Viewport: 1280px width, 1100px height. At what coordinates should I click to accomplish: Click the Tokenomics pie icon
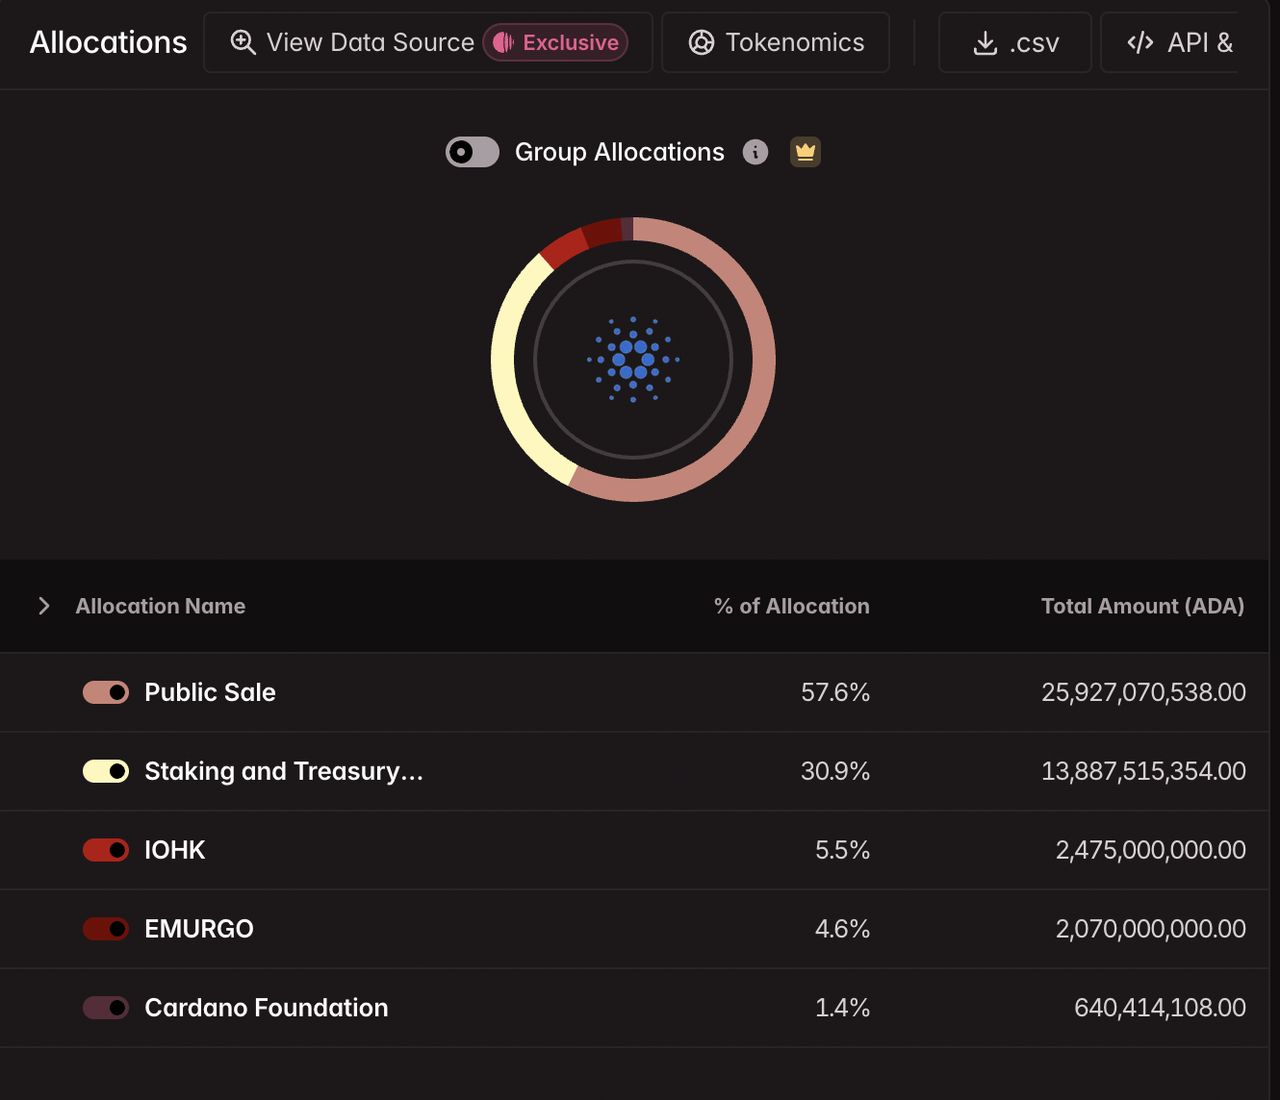(702, 42)
